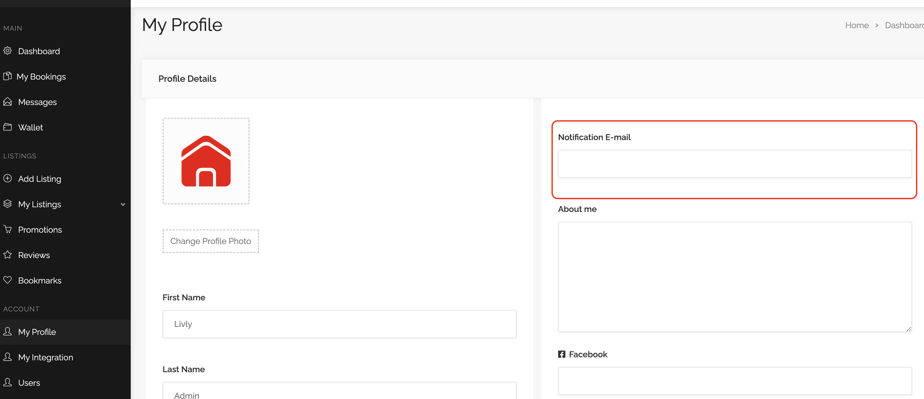Expand the My Listings submenu chevron

(x=123, y=205)
